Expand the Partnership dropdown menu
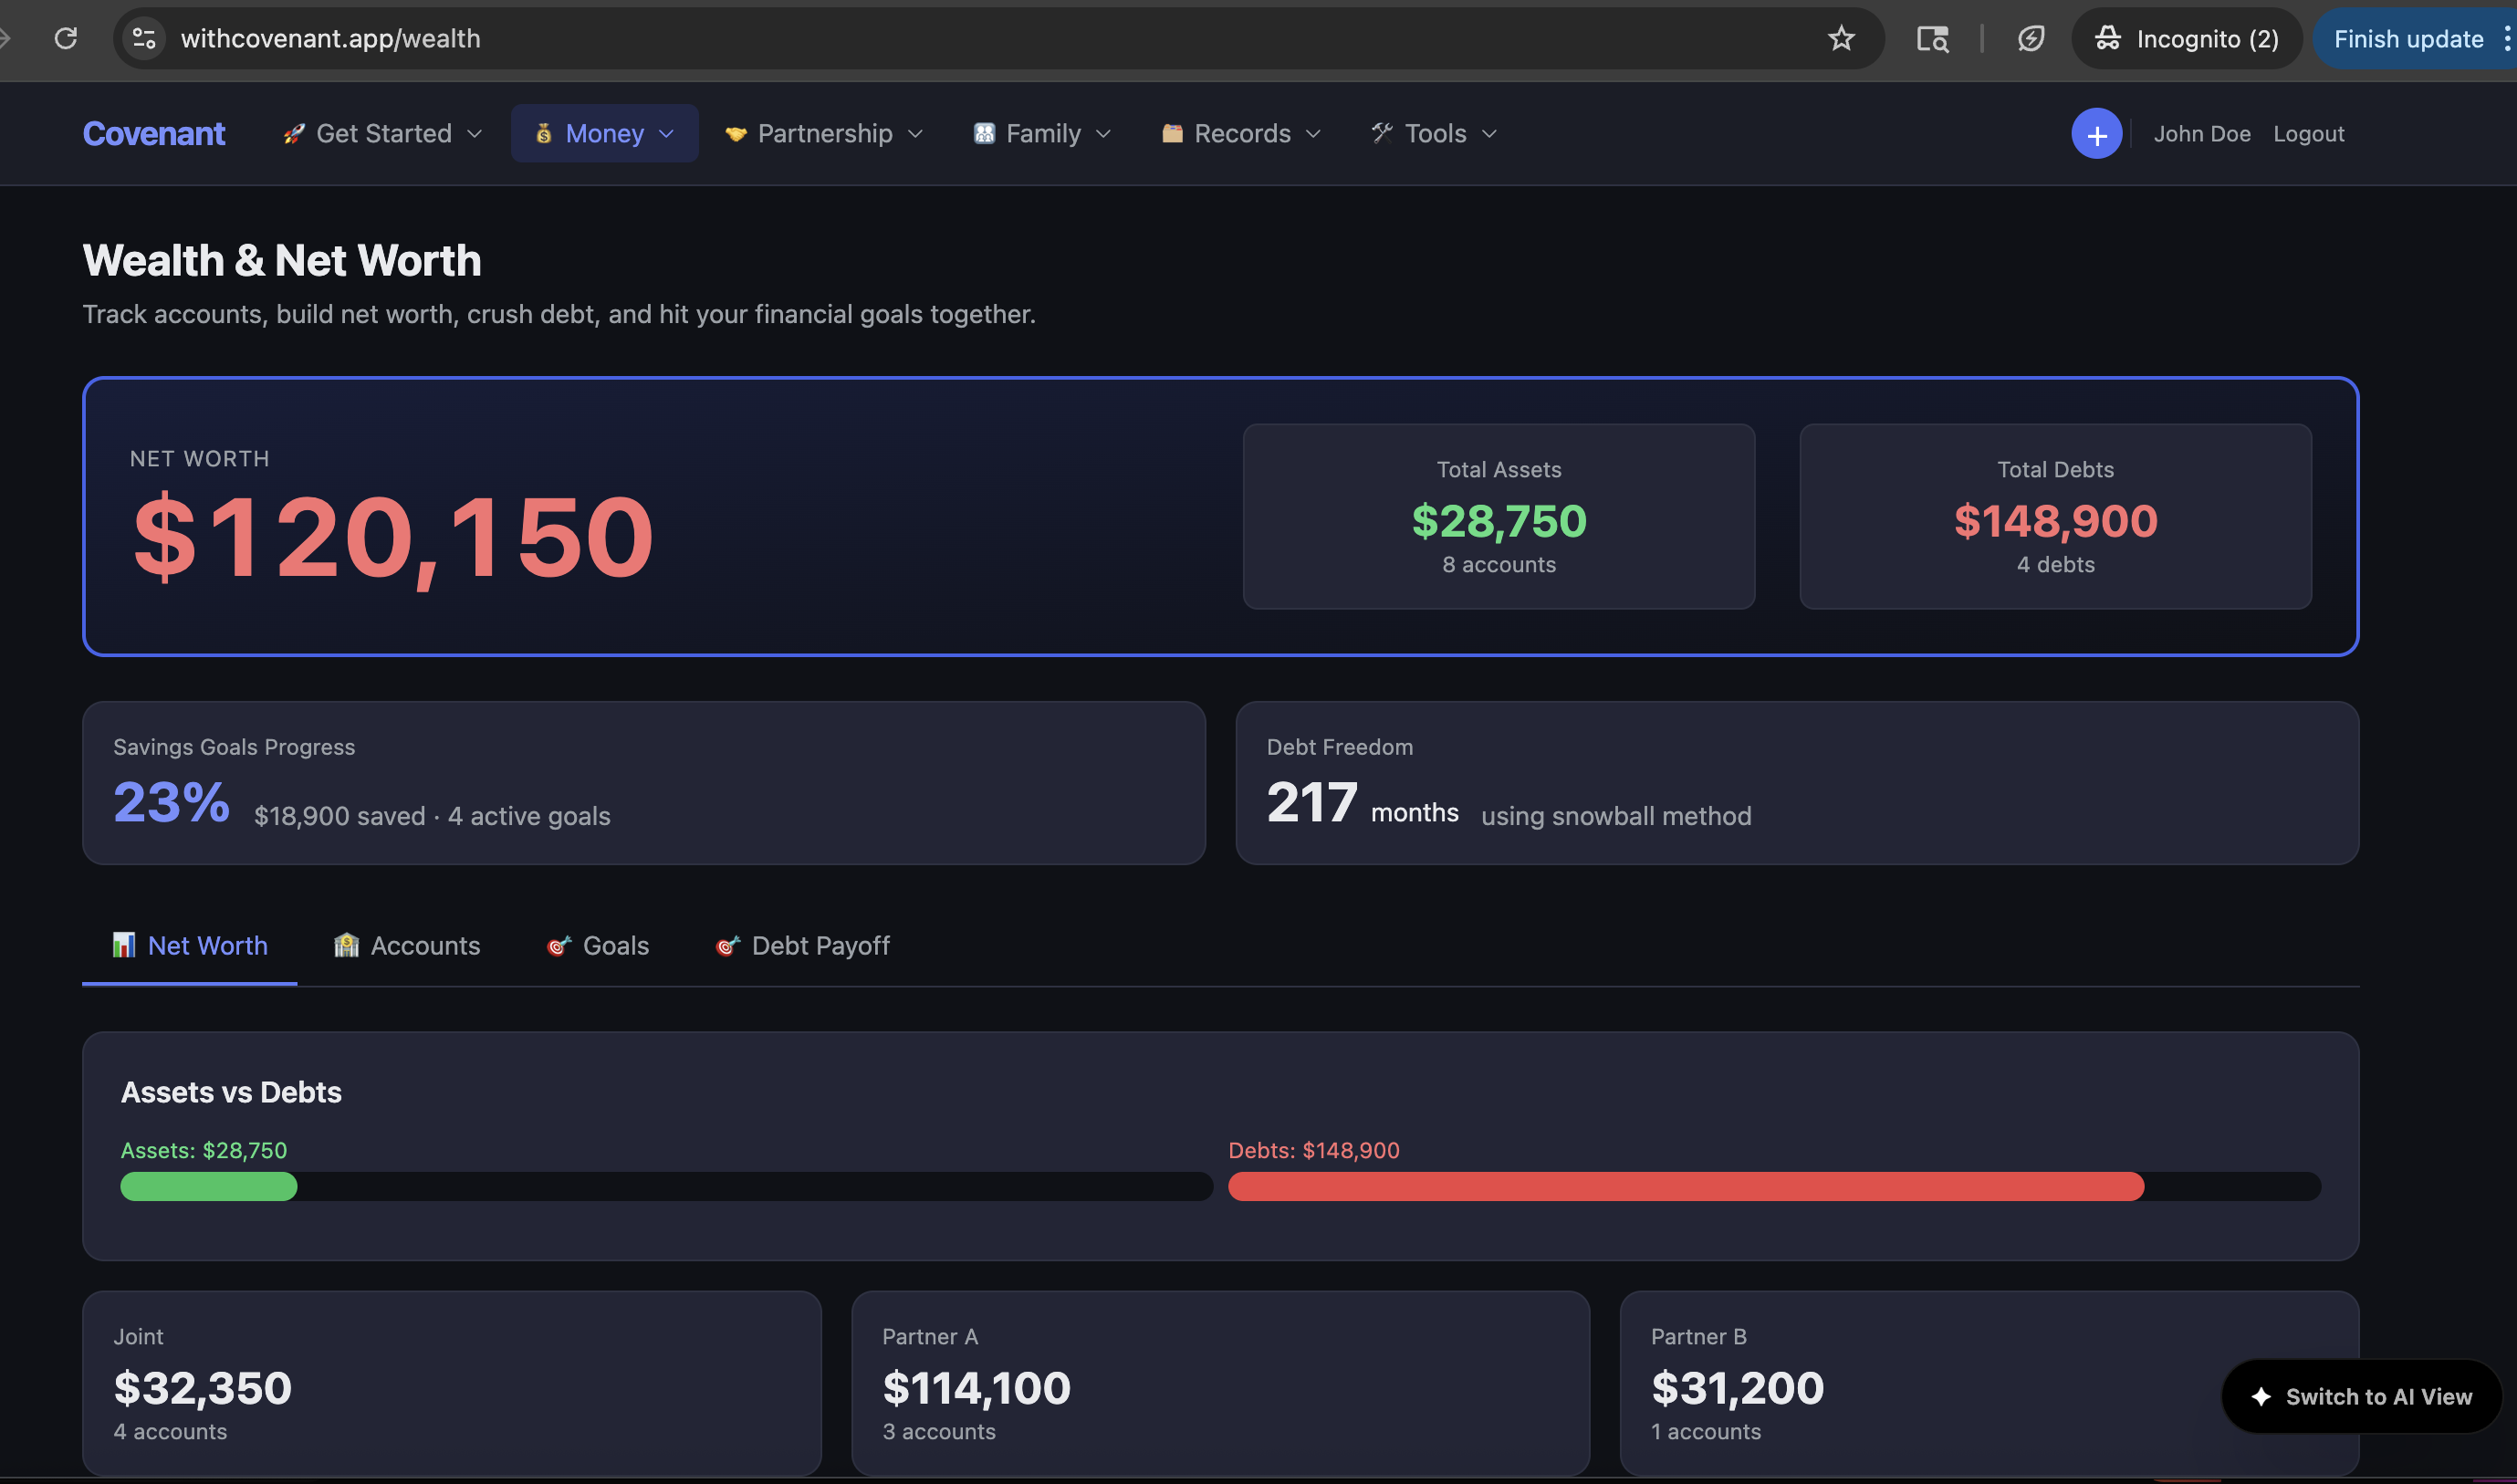2517x1484 pixels. pyautogui.click(x=824, y=134)
